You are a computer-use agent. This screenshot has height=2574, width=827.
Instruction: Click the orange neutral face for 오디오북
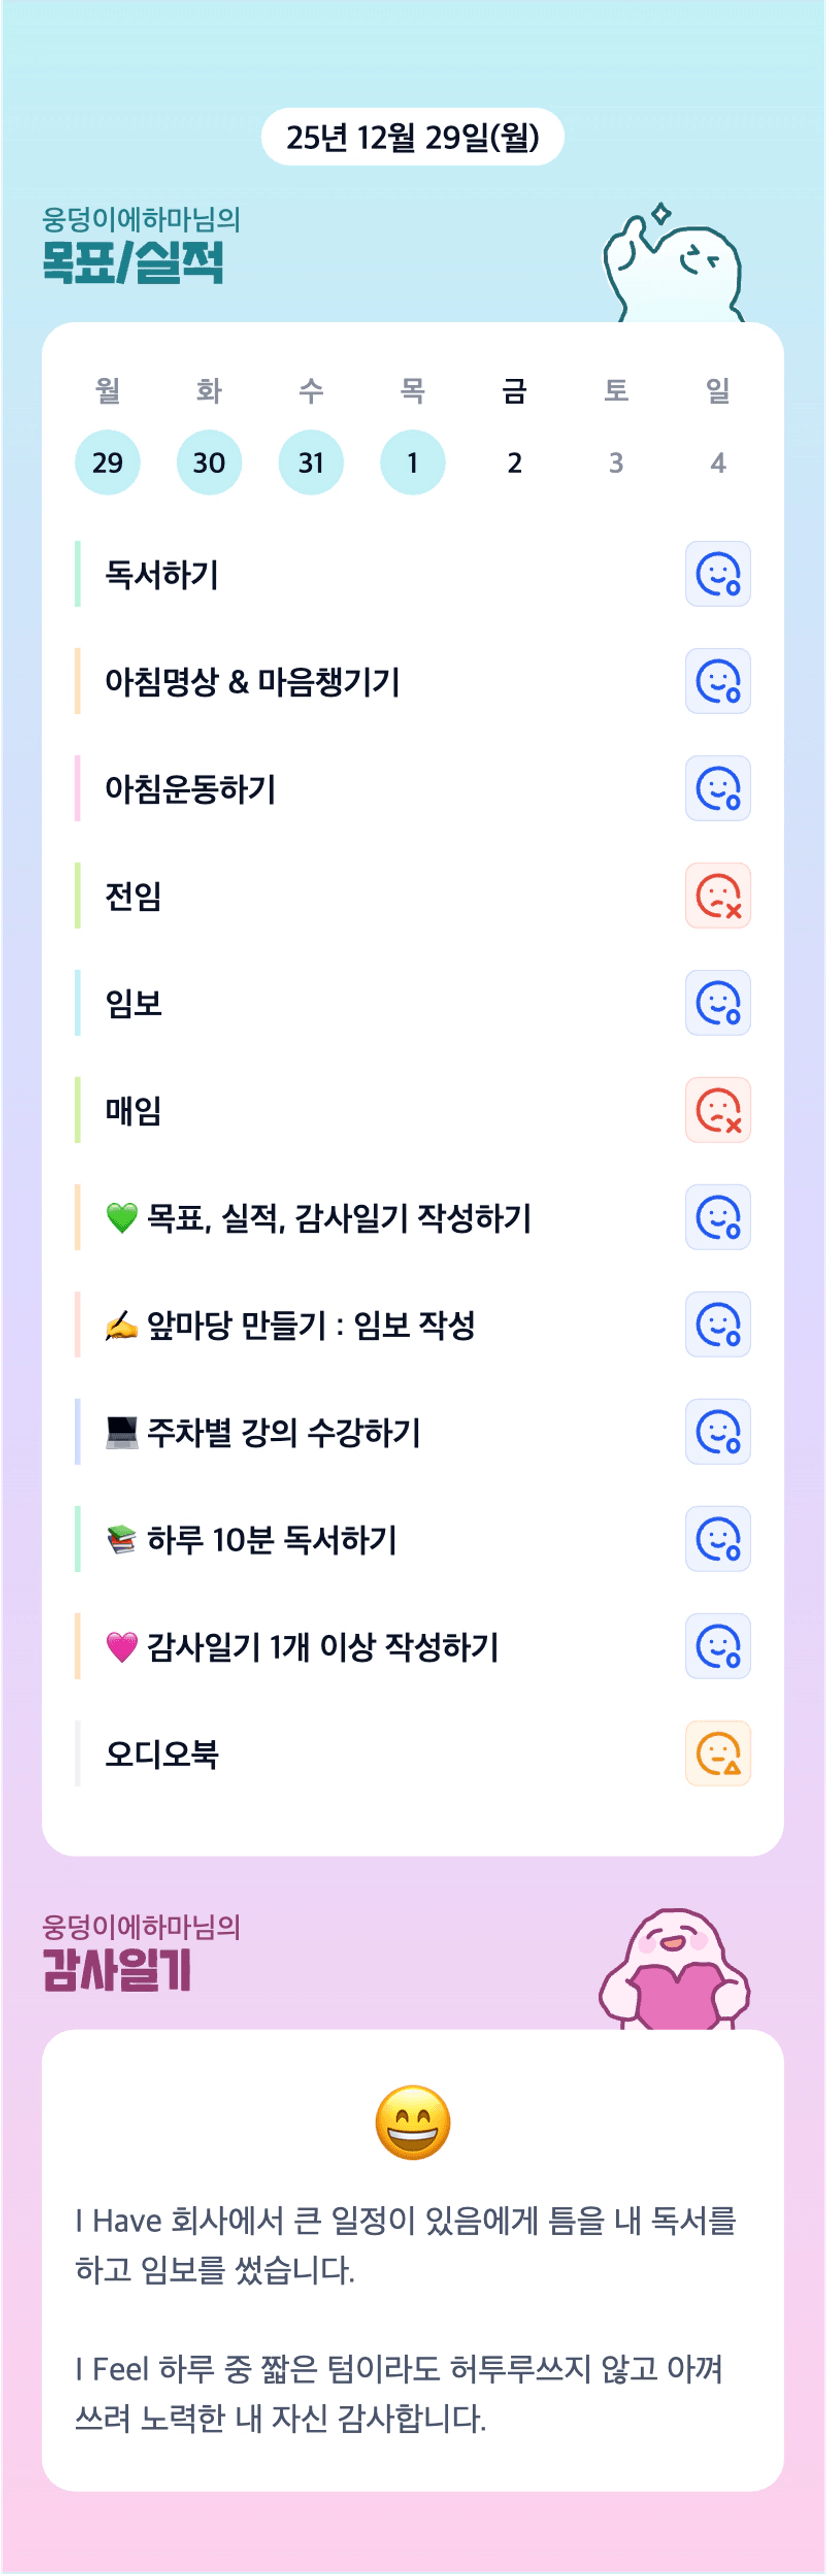[x=717, y=1753]
